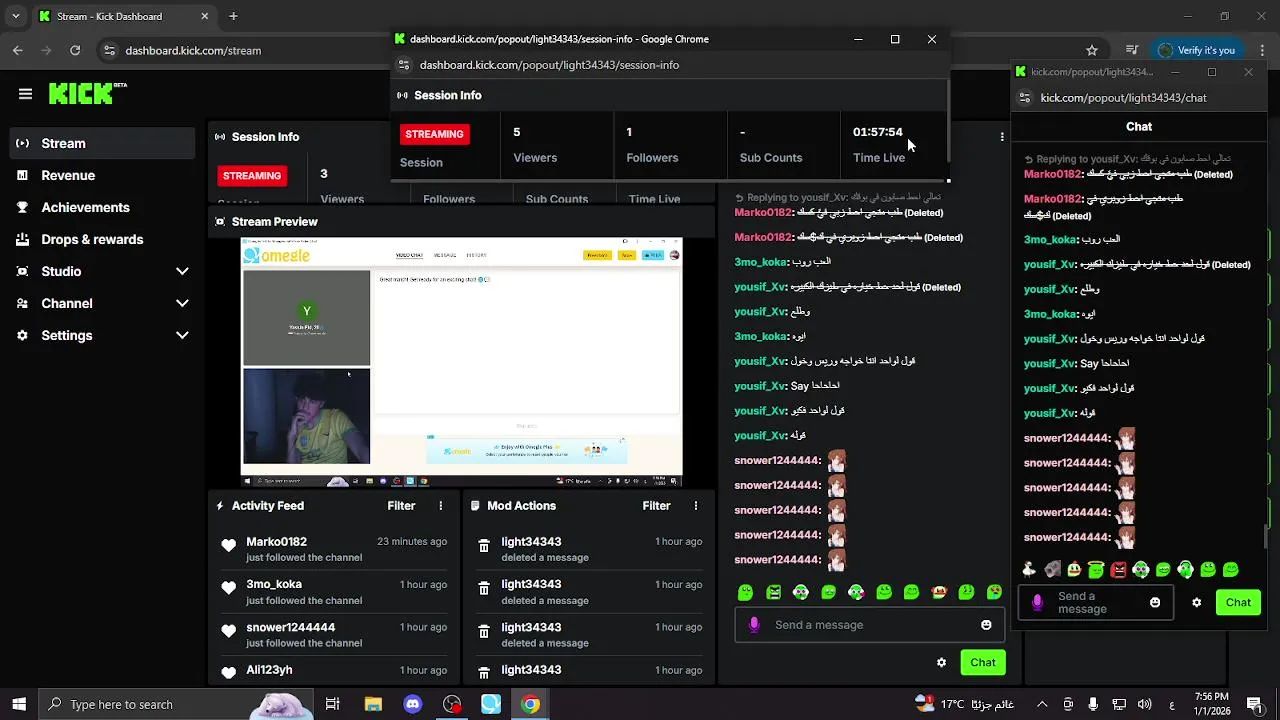
Task: Show hidden system tray icons chevron
Action: (1042, 704)
